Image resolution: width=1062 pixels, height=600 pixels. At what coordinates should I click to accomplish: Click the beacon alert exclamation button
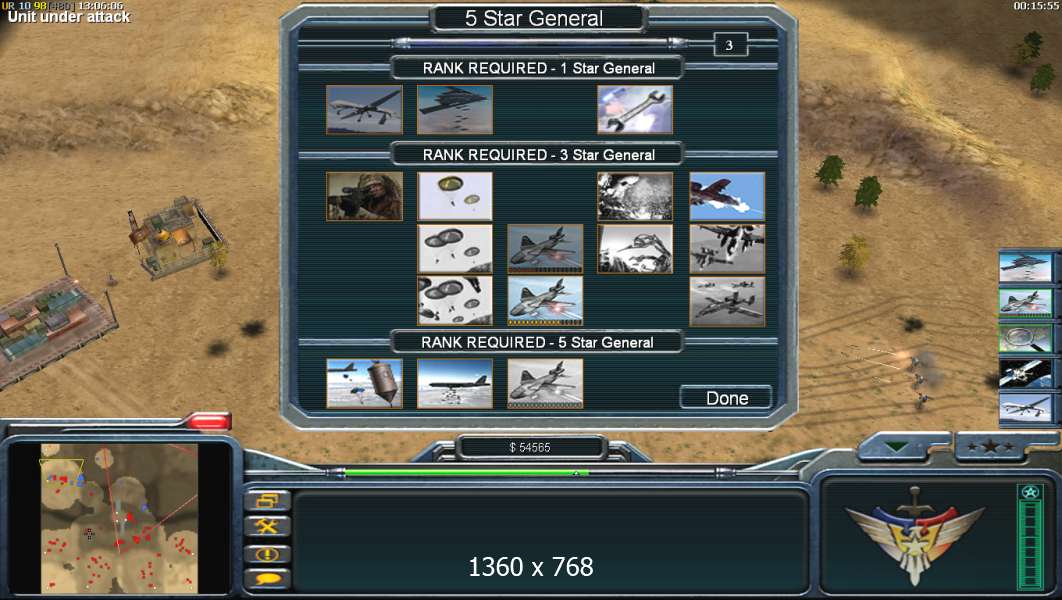(268, 554)
